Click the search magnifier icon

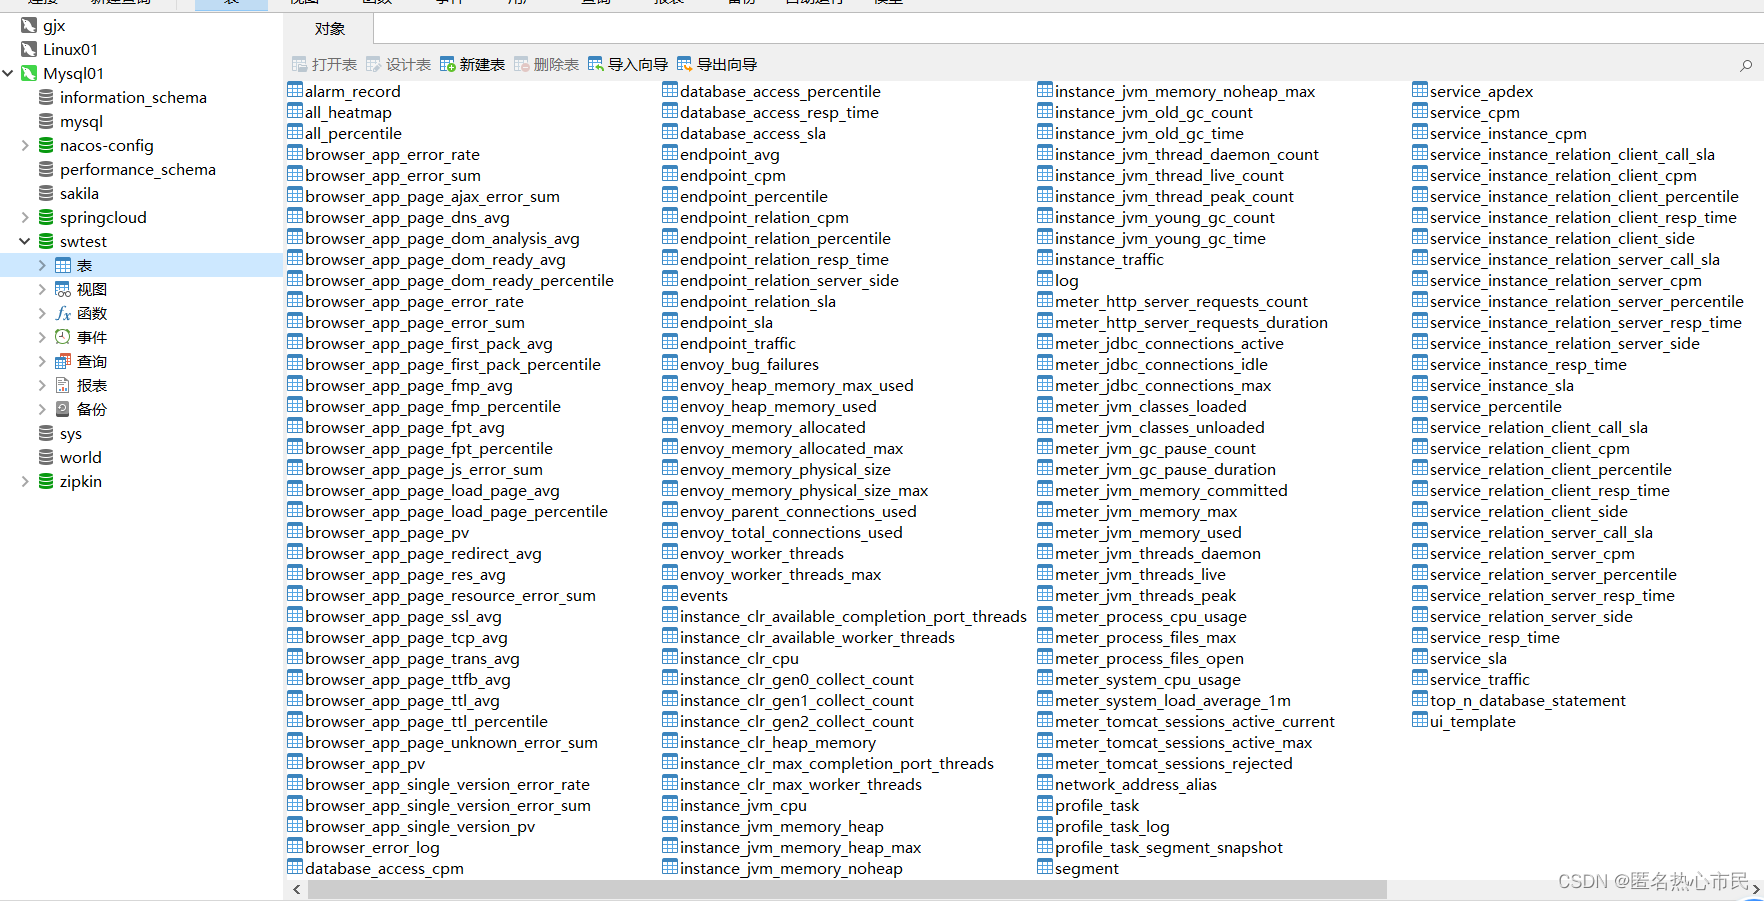pos(1746,65)
